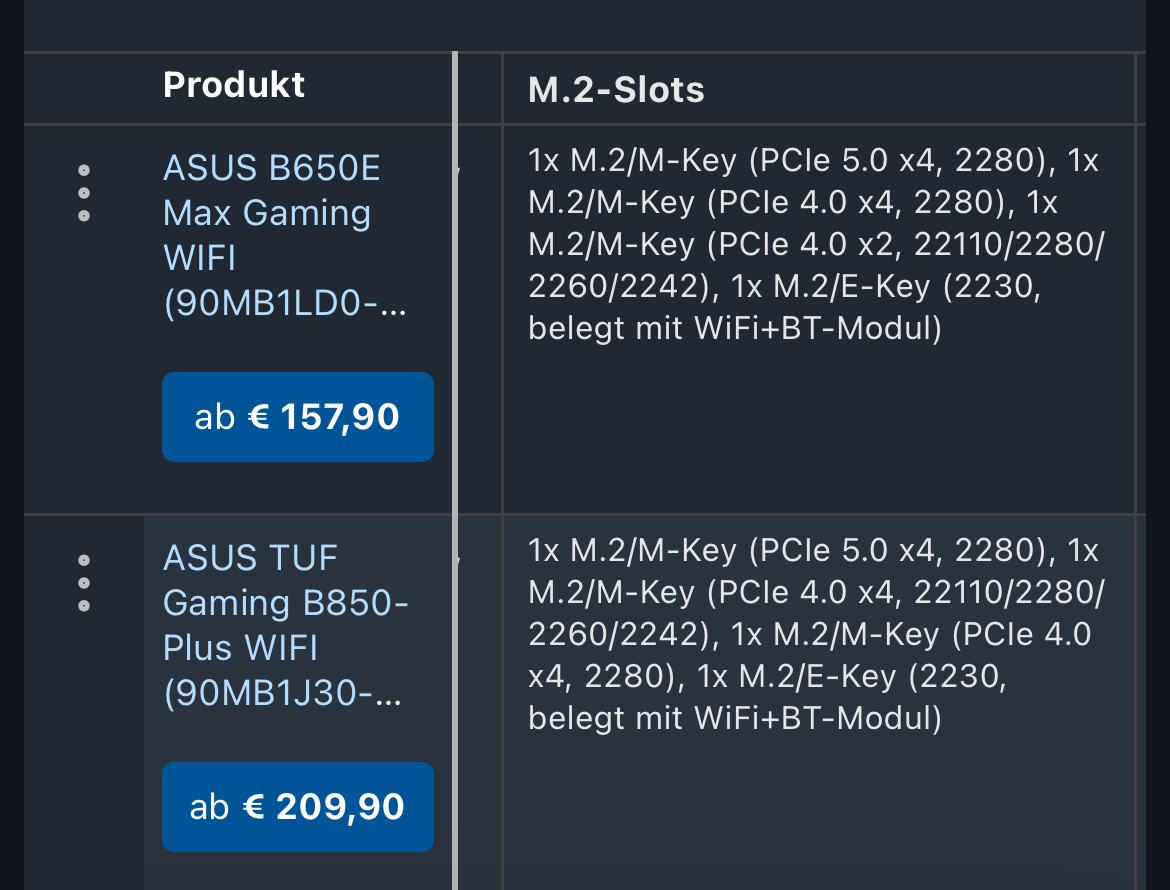Open three-dot menu for ASUS TUF Gaming B850-Plus
This screenshot has height=890, width=1170.
pos(84,583)
